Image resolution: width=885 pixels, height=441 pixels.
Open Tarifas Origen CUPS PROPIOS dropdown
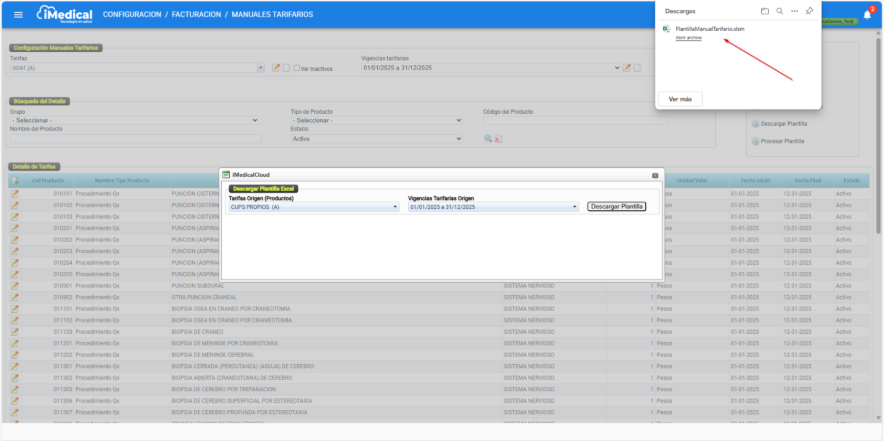[313, 207]
